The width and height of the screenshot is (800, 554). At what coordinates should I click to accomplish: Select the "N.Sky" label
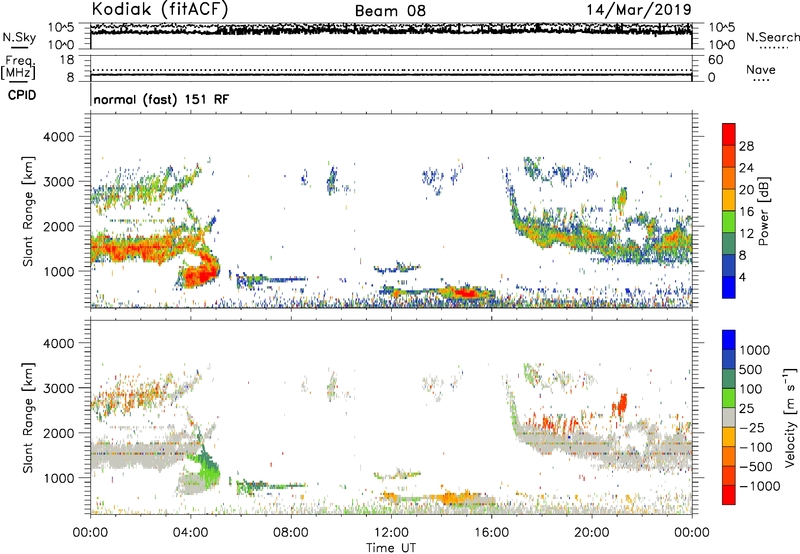[x=19, y=37]
